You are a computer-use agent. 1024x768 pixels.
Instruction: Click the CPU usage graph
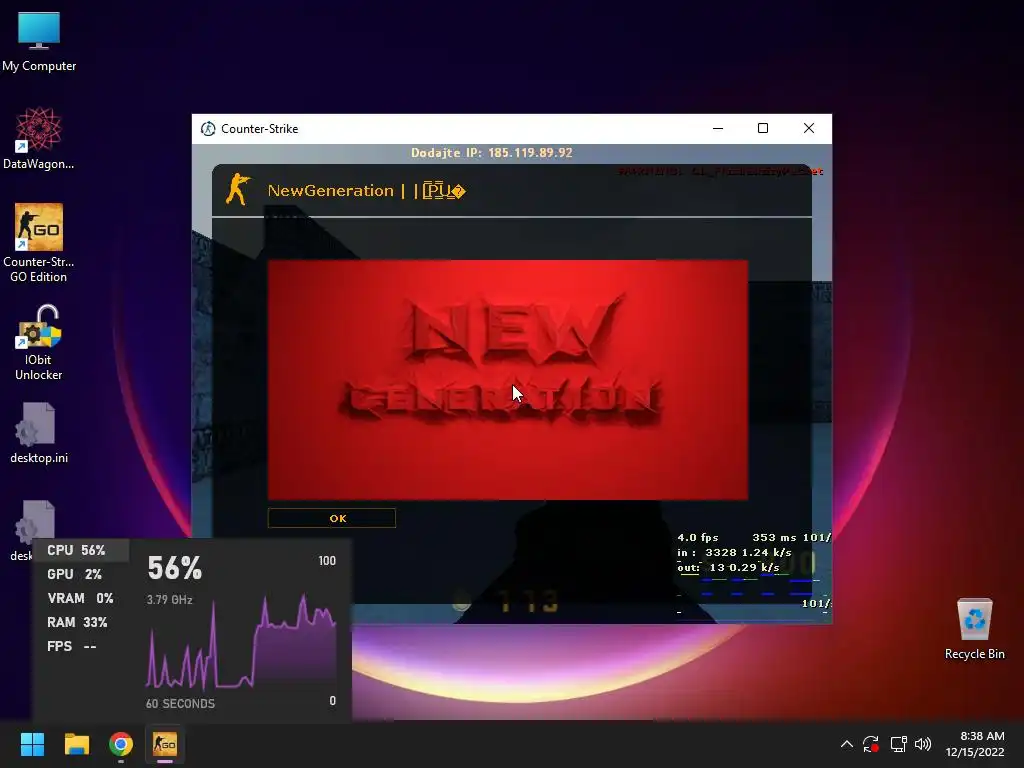click(x=240, y=641)
